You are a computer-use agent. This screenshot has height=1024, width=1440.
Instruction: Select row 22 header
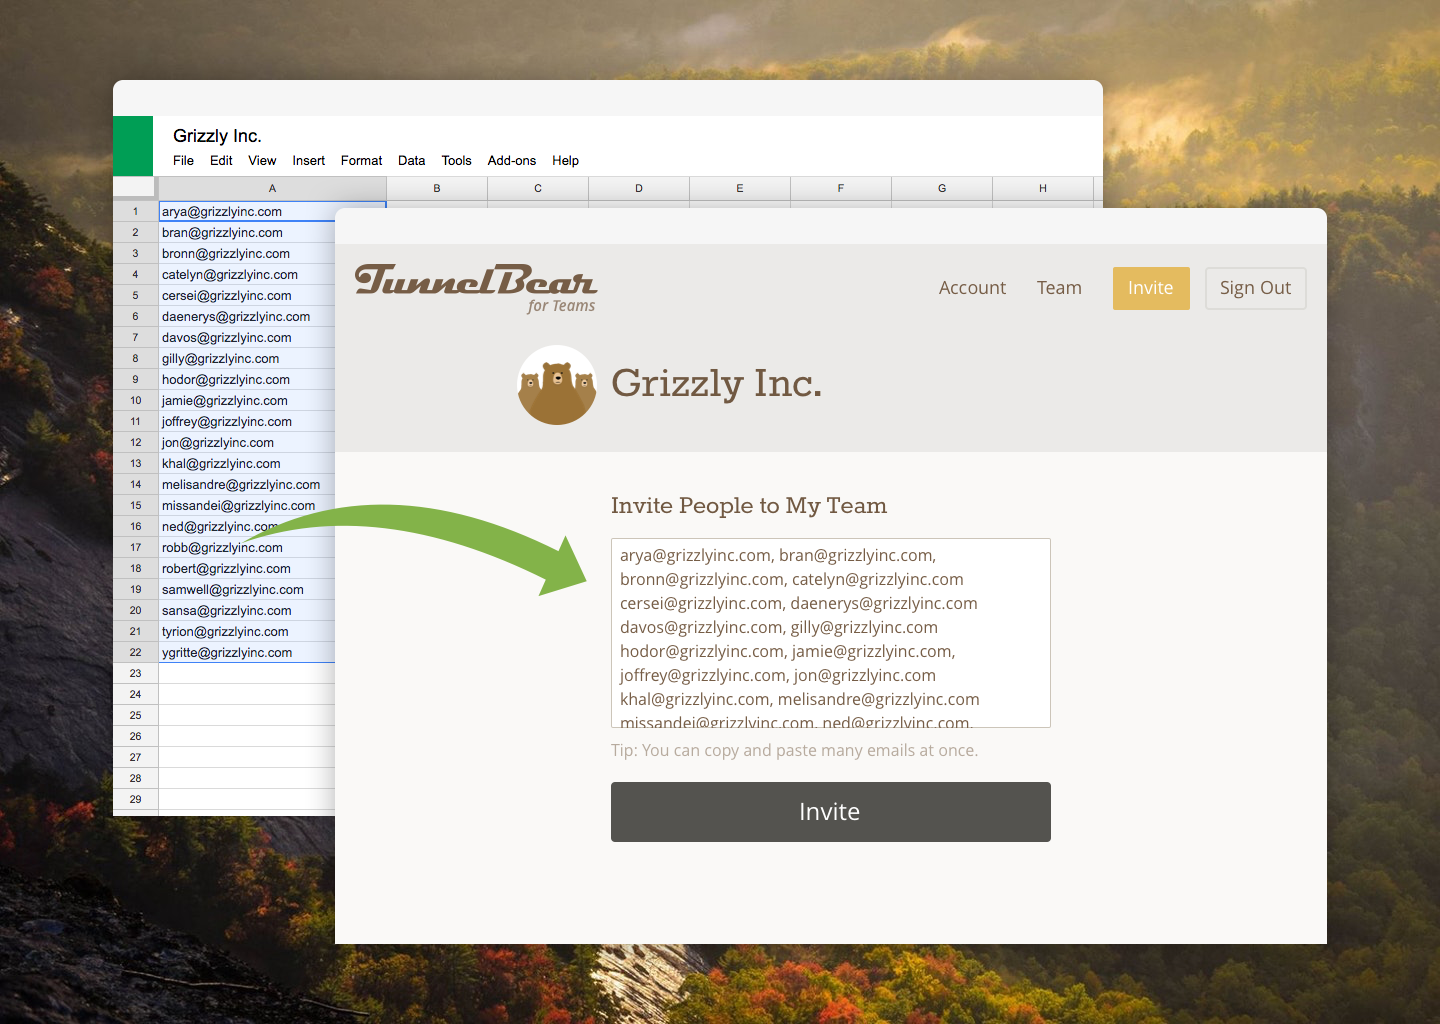point(136,653)
